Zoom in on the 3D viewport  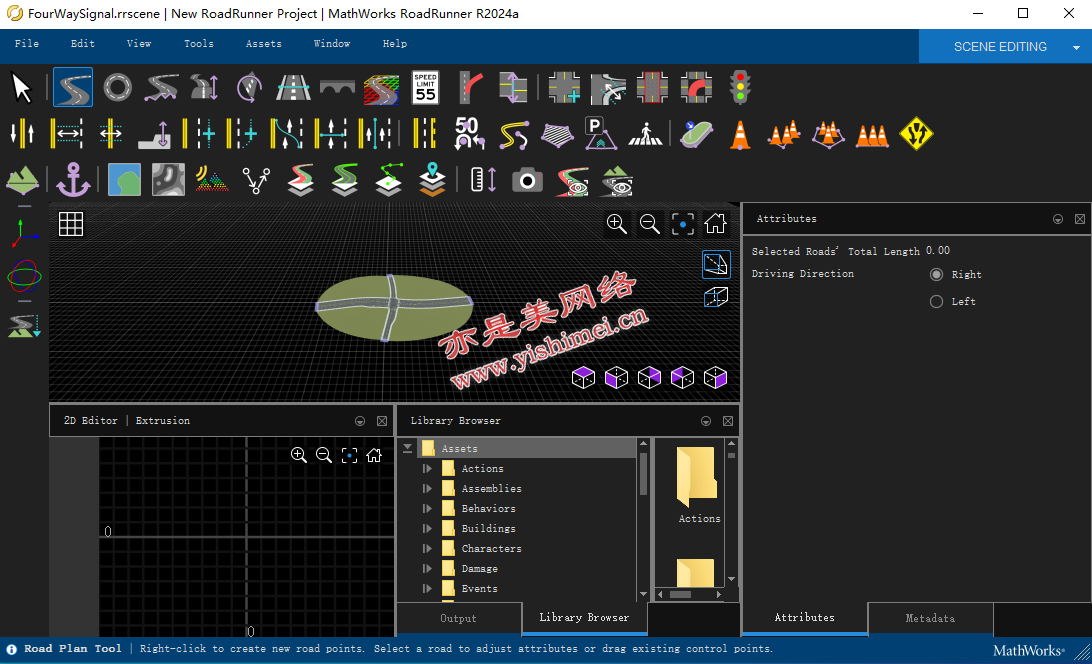(x=616, y=224)
